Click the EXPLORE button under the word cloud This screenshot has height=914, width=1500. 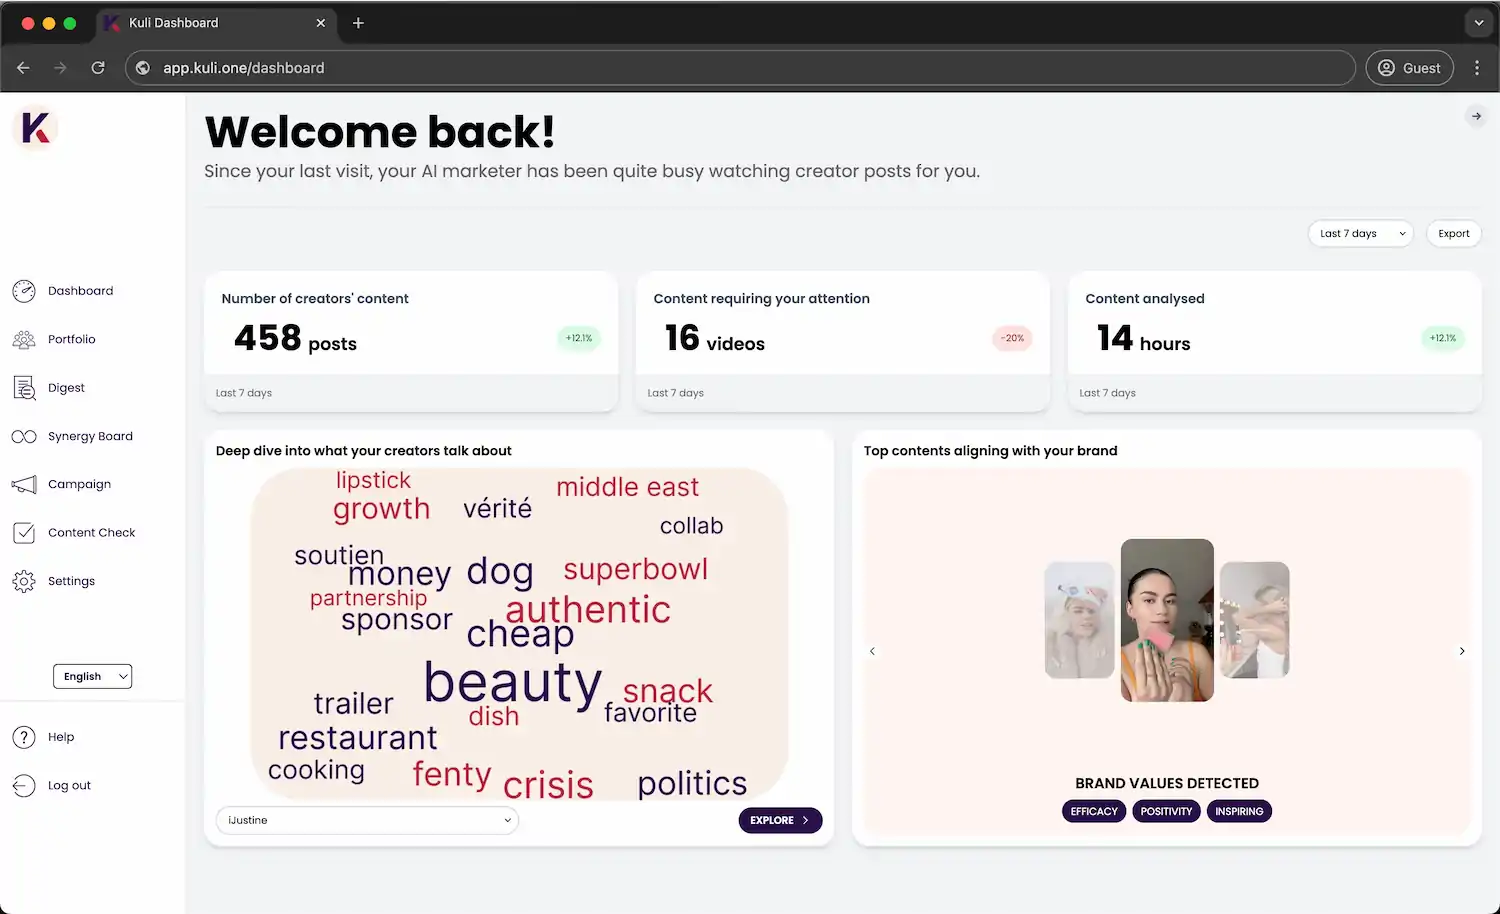(x=780, y=820)
